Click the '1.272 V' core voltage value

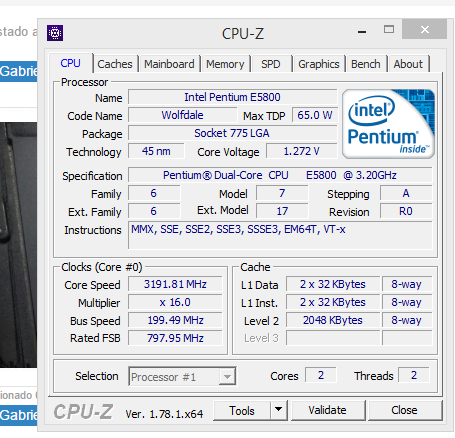coord(302,151)
